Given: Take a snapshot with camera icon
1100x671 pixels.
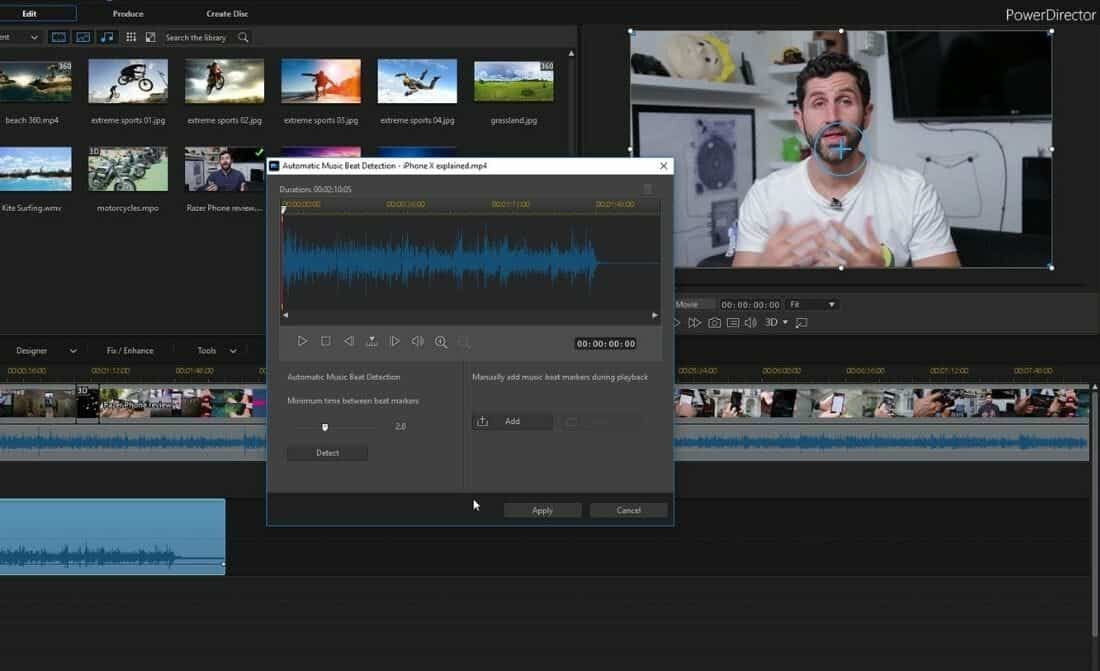Looking at the screenshot, I should click(x=714, y=323).
